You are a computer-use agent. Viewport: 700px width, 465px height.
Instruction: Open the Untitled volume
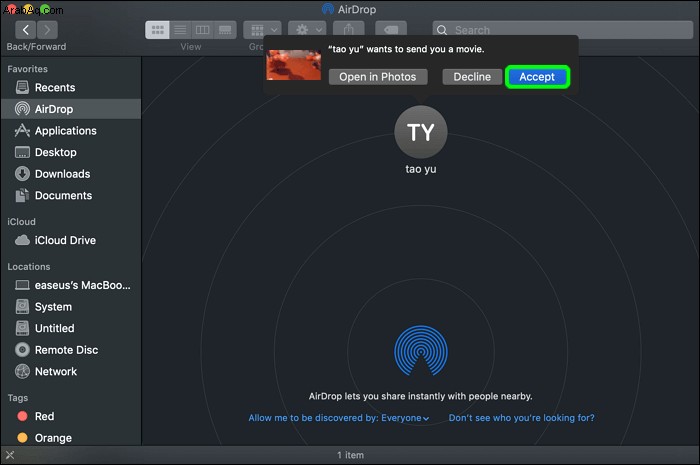pyautogui.click(x=71, y=328)
